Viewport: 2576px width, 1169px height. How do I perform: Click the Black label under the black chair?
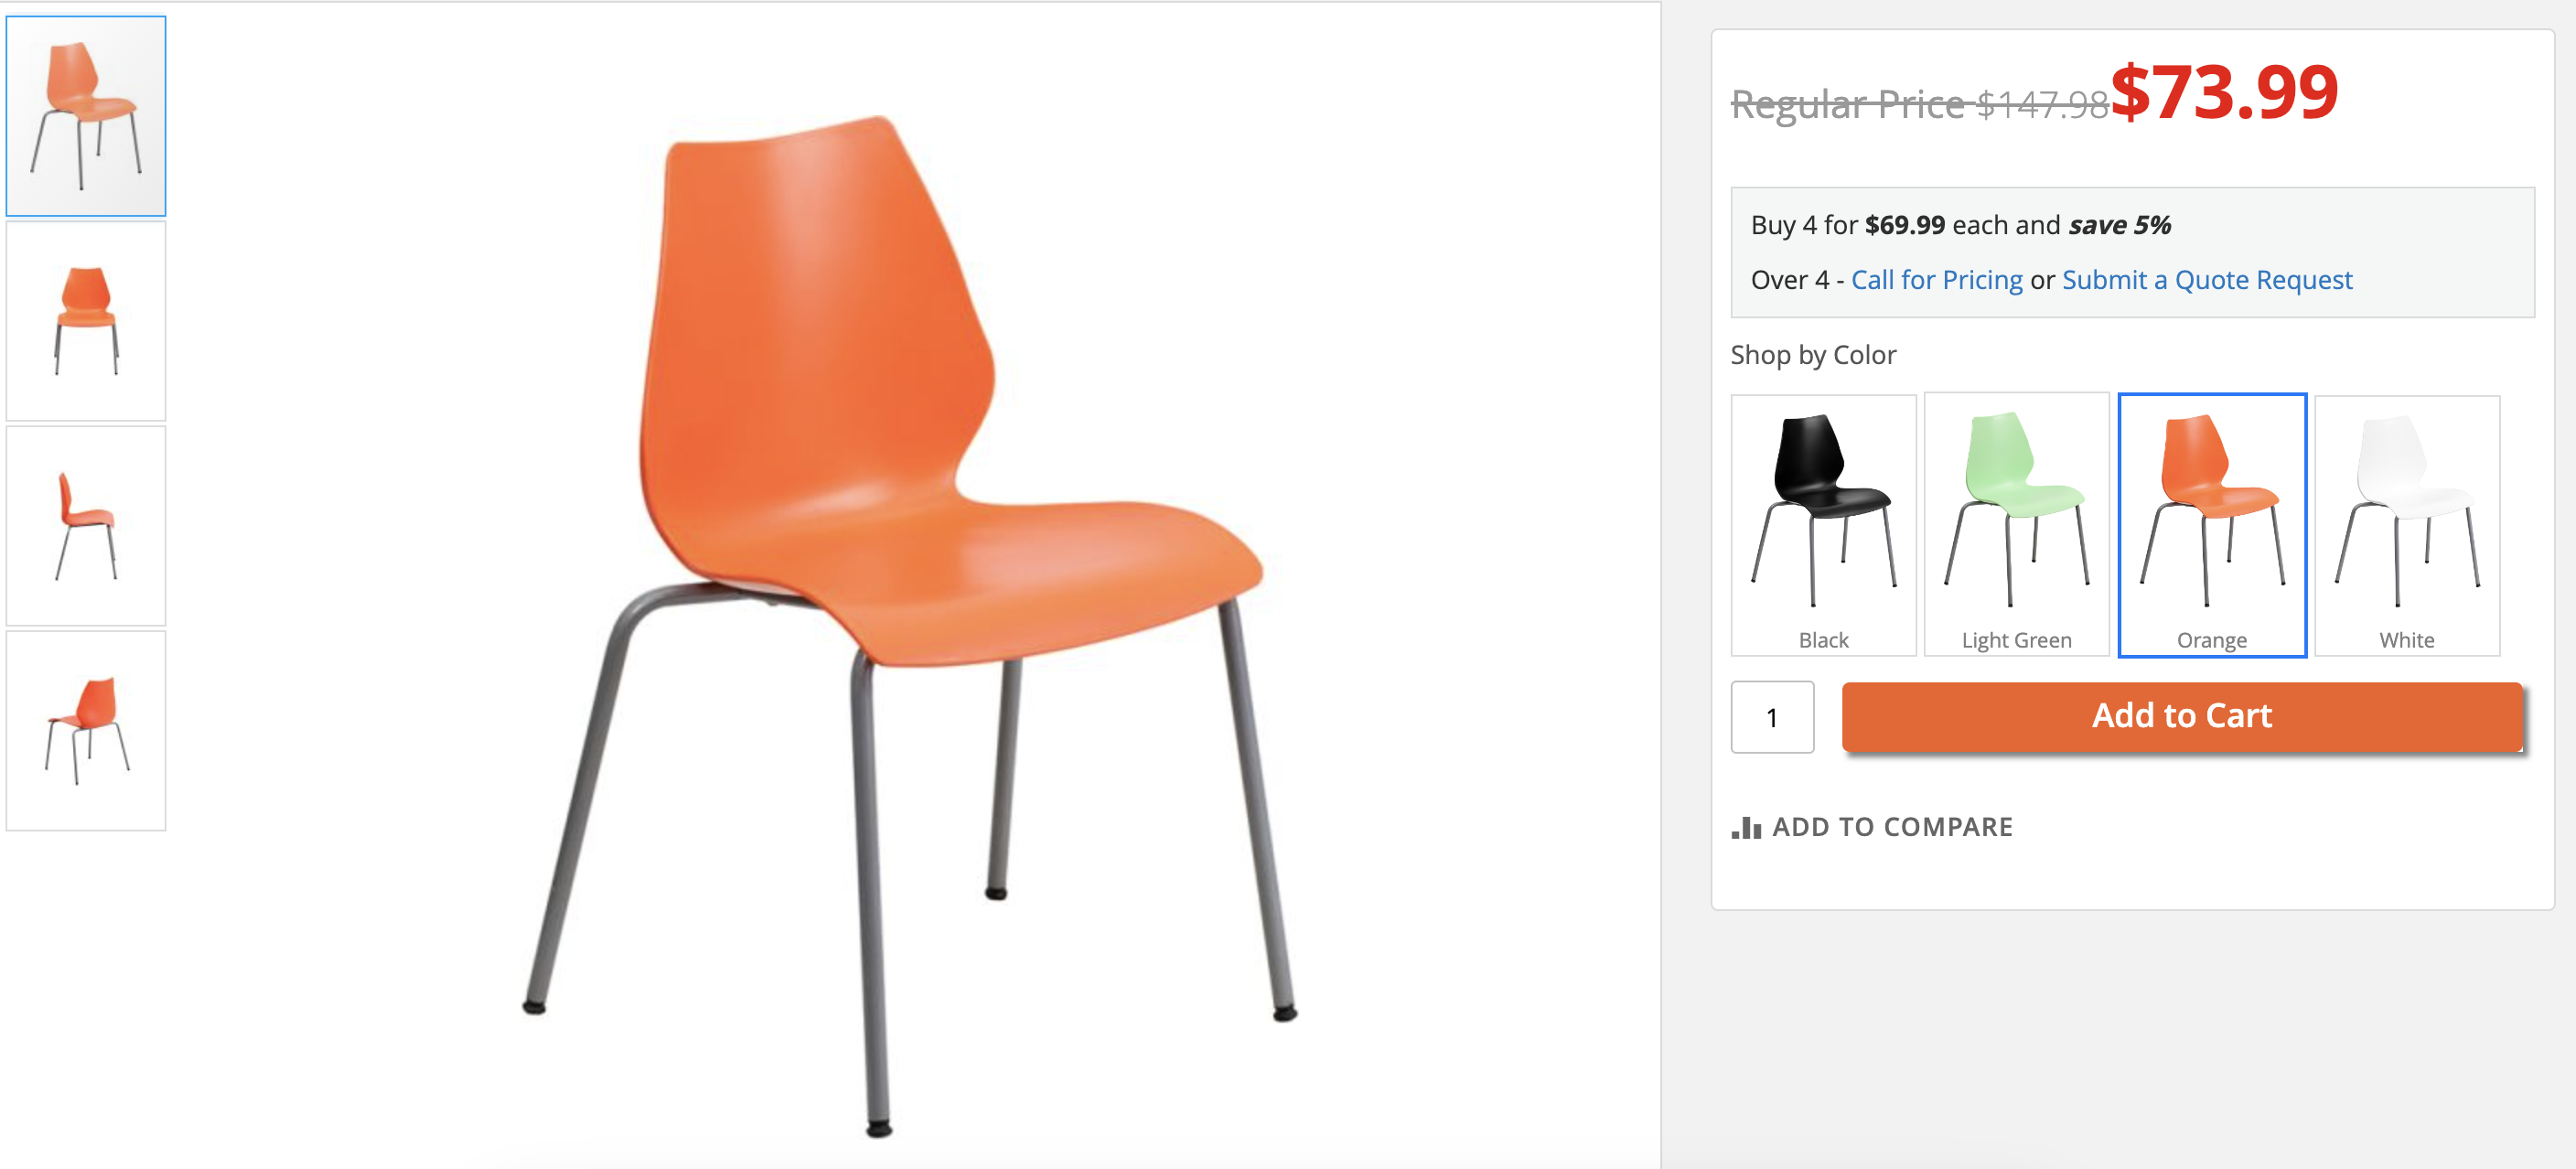[x=1823, y=640]
